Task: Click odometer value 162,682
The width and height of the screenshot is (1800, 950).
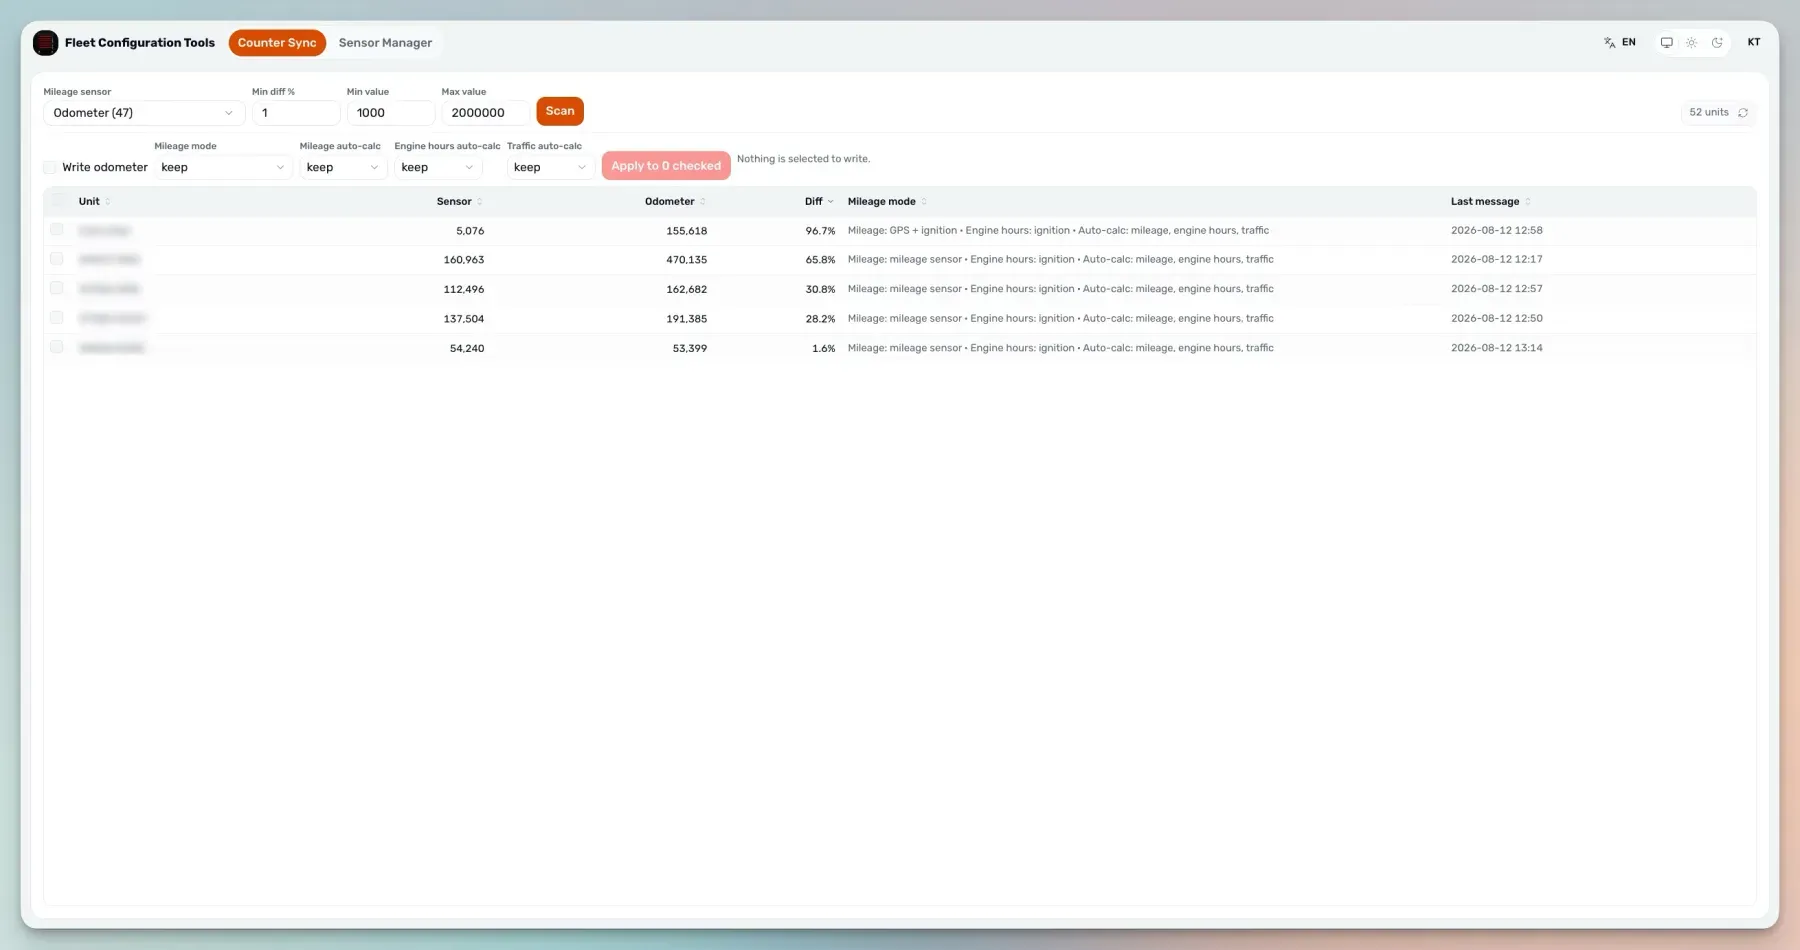Action: pyautogui.click(x=686, y=290)
